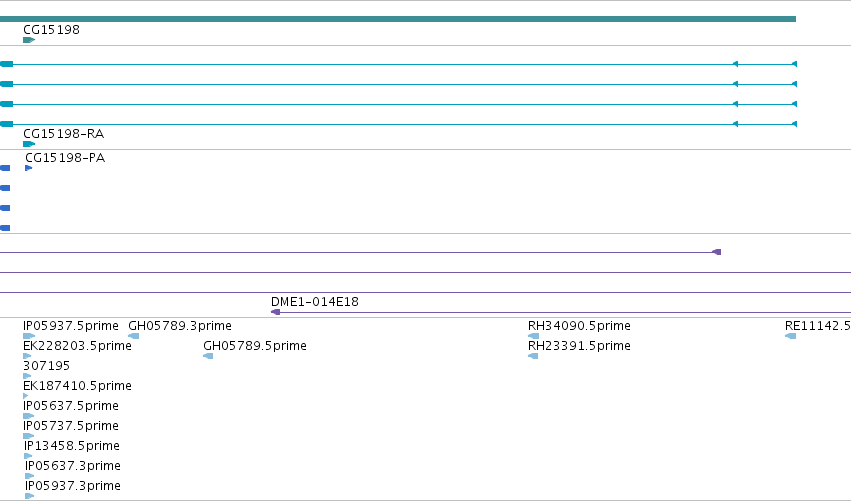Click the CG15198 gene label
Screen dimensions: 851x501
click(x=51, y=30)
